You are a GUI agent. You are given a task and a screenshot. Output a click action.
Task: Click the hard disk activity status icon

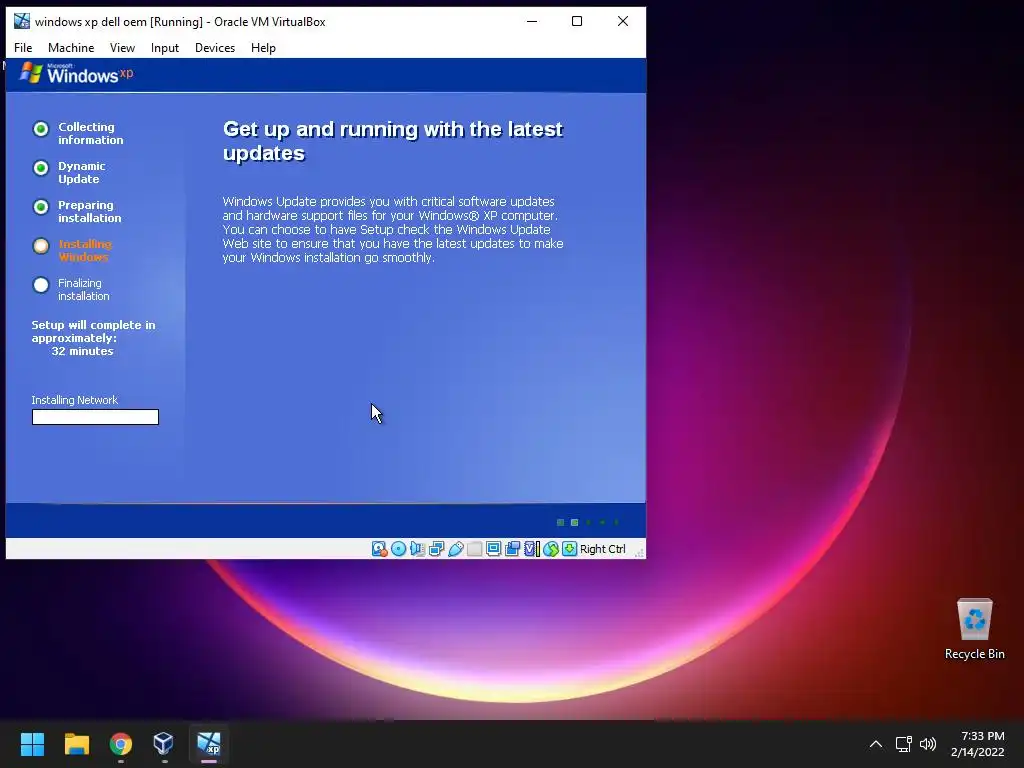(379, 549)
